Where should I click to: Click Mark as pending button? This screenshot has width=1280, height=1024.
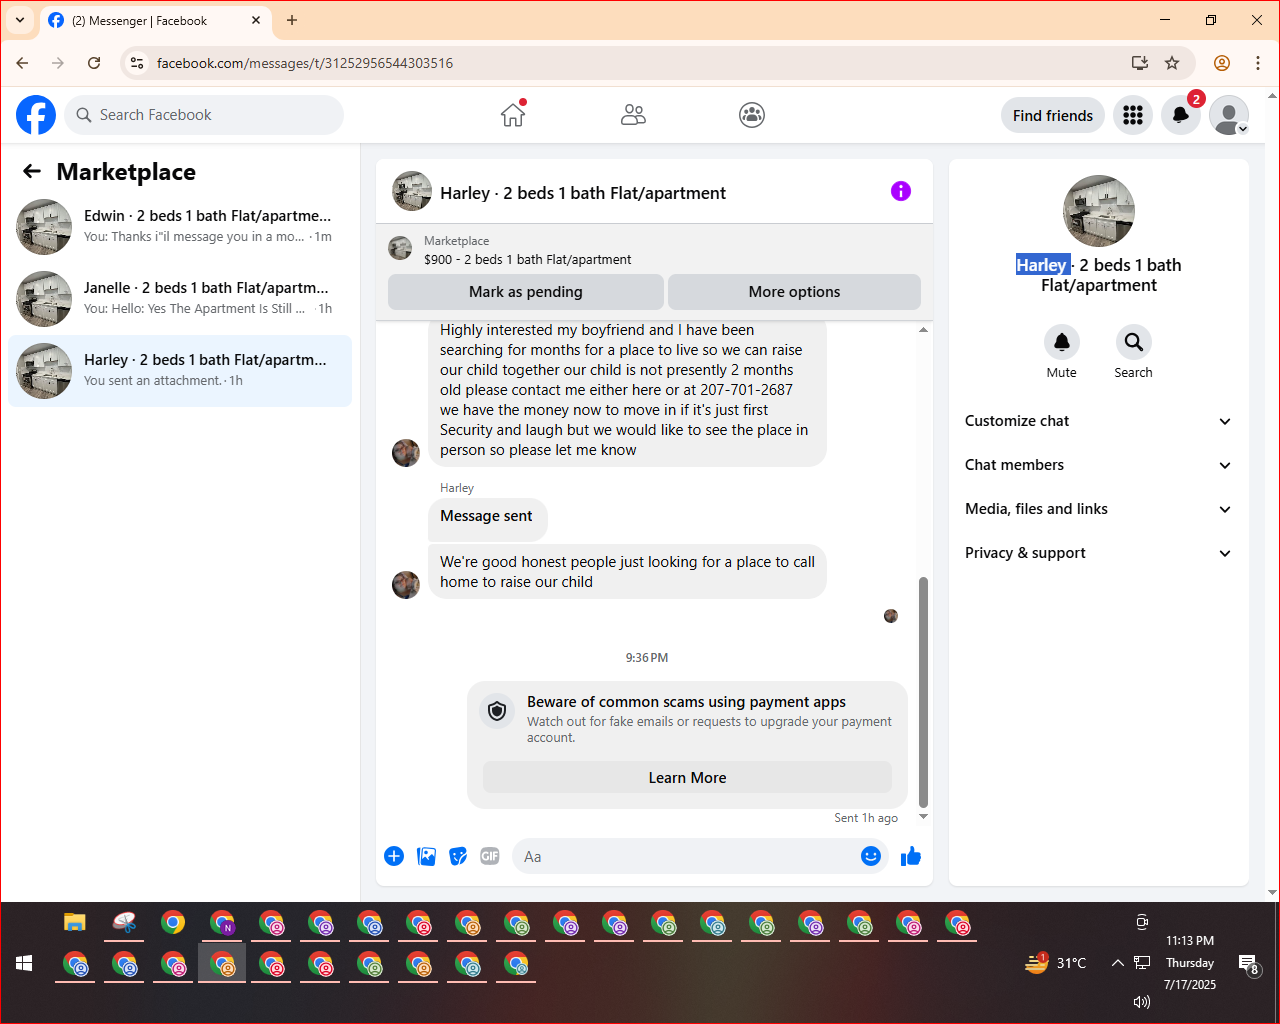[x=526, y=292]
